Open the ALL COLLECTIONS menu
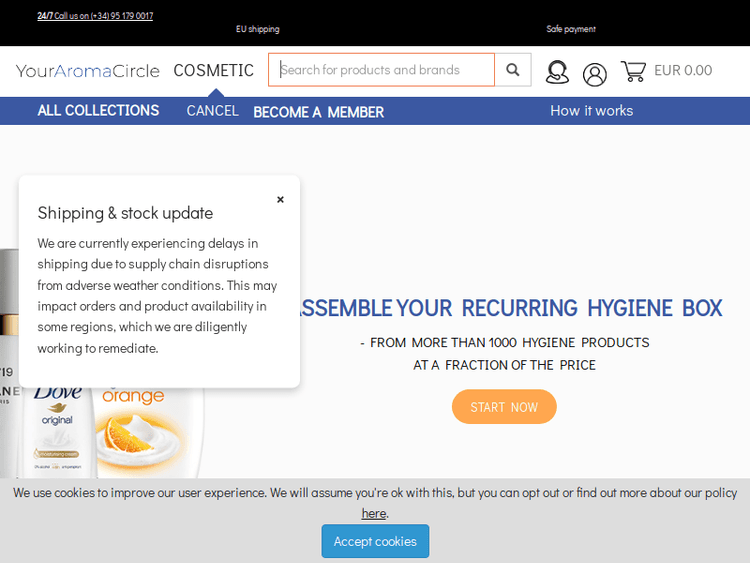The height and width of the screenshot is (563, 750). [x=98, y=111]
